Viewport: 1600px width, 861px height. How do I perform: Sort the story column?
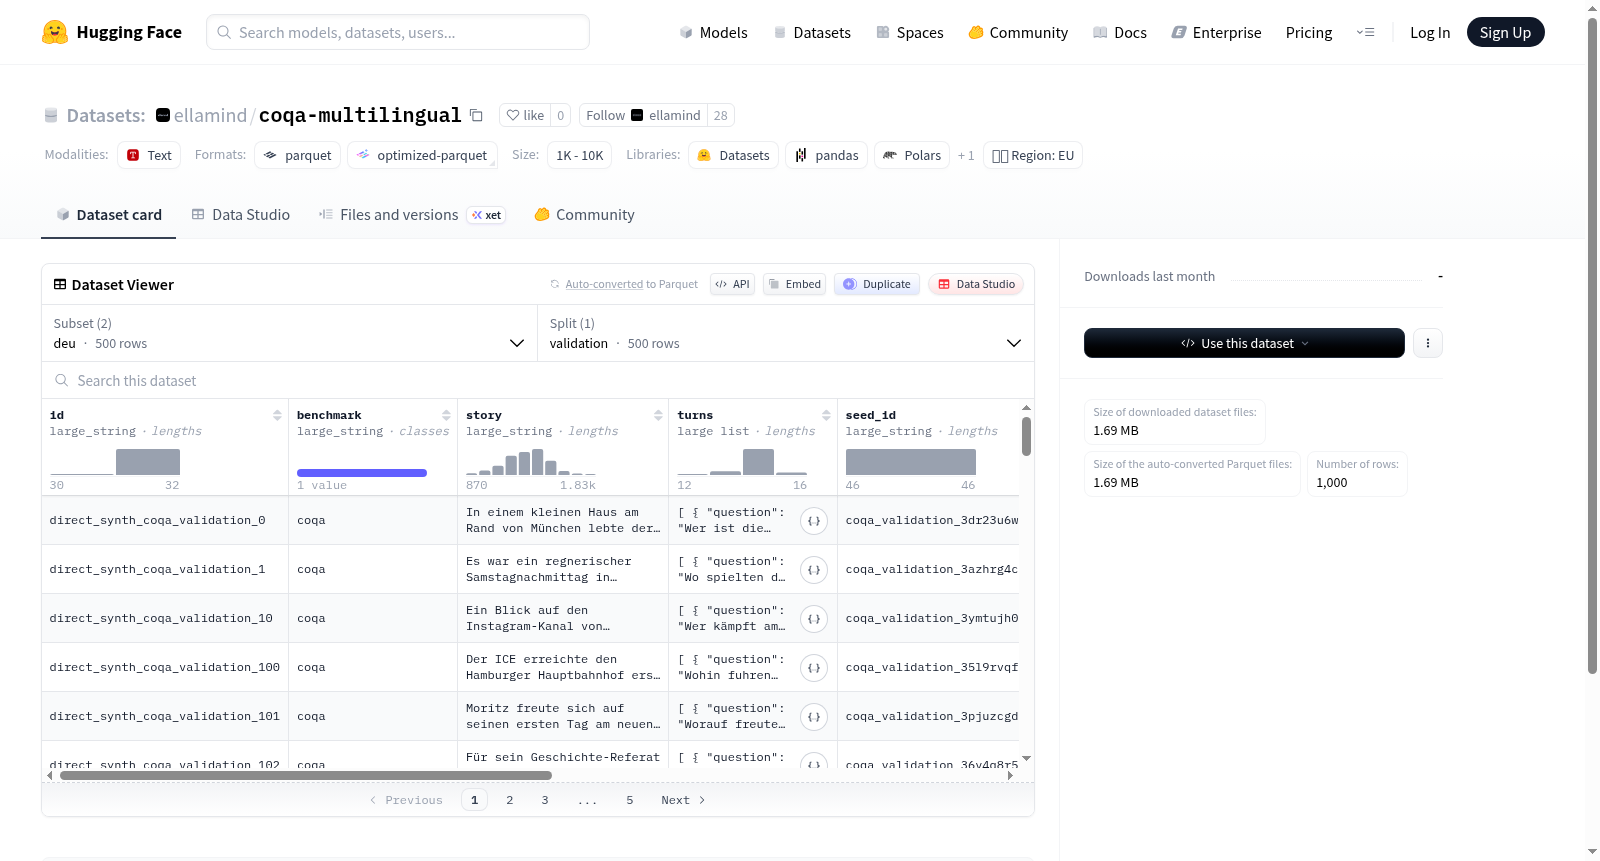click(x=658, y=415)
